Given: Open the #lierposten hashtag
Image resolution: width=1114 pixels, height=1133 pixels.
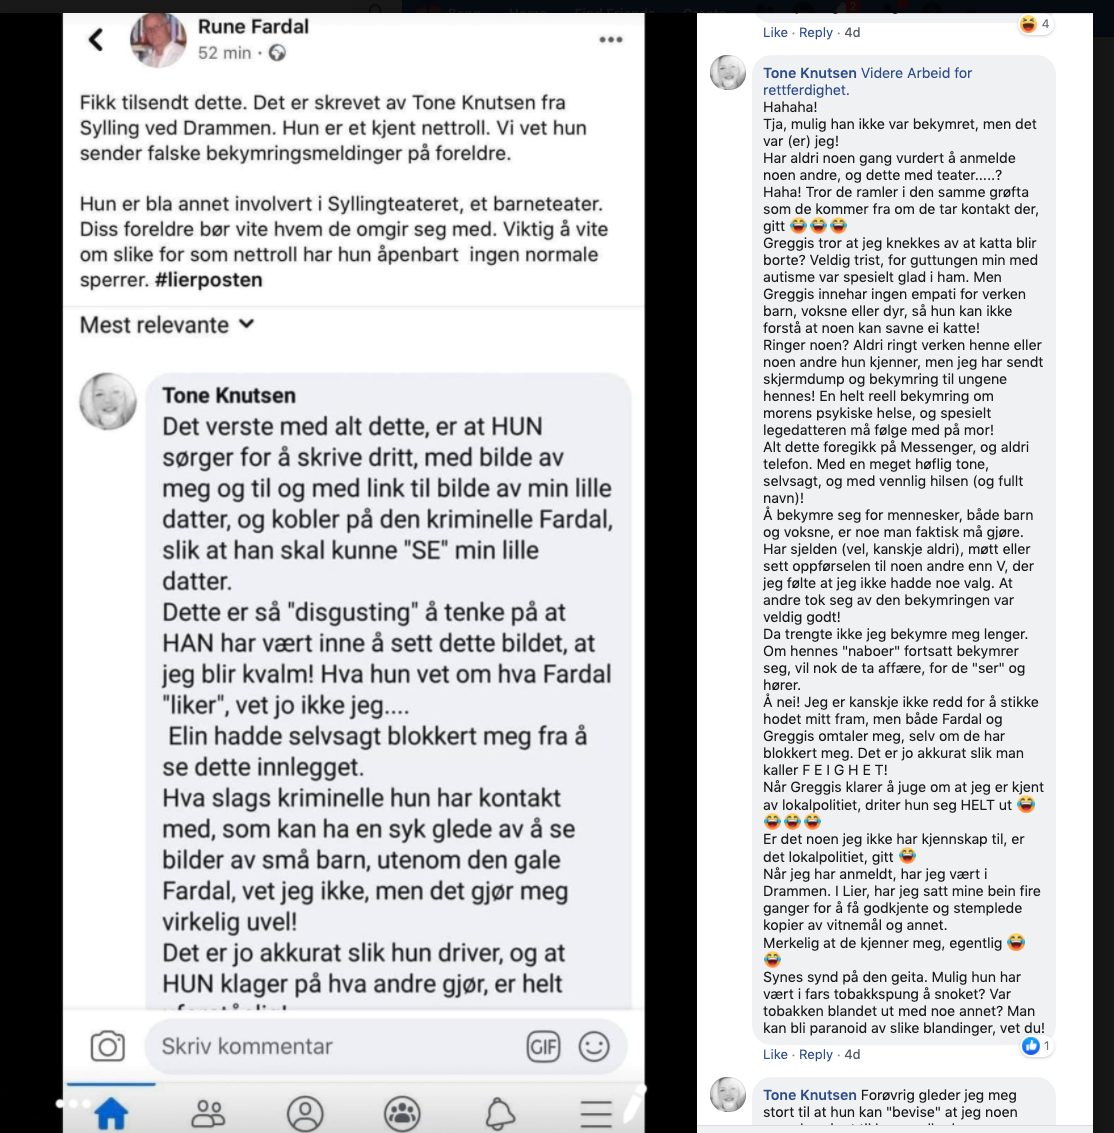Looking at the screenshot, I should 208,280.
